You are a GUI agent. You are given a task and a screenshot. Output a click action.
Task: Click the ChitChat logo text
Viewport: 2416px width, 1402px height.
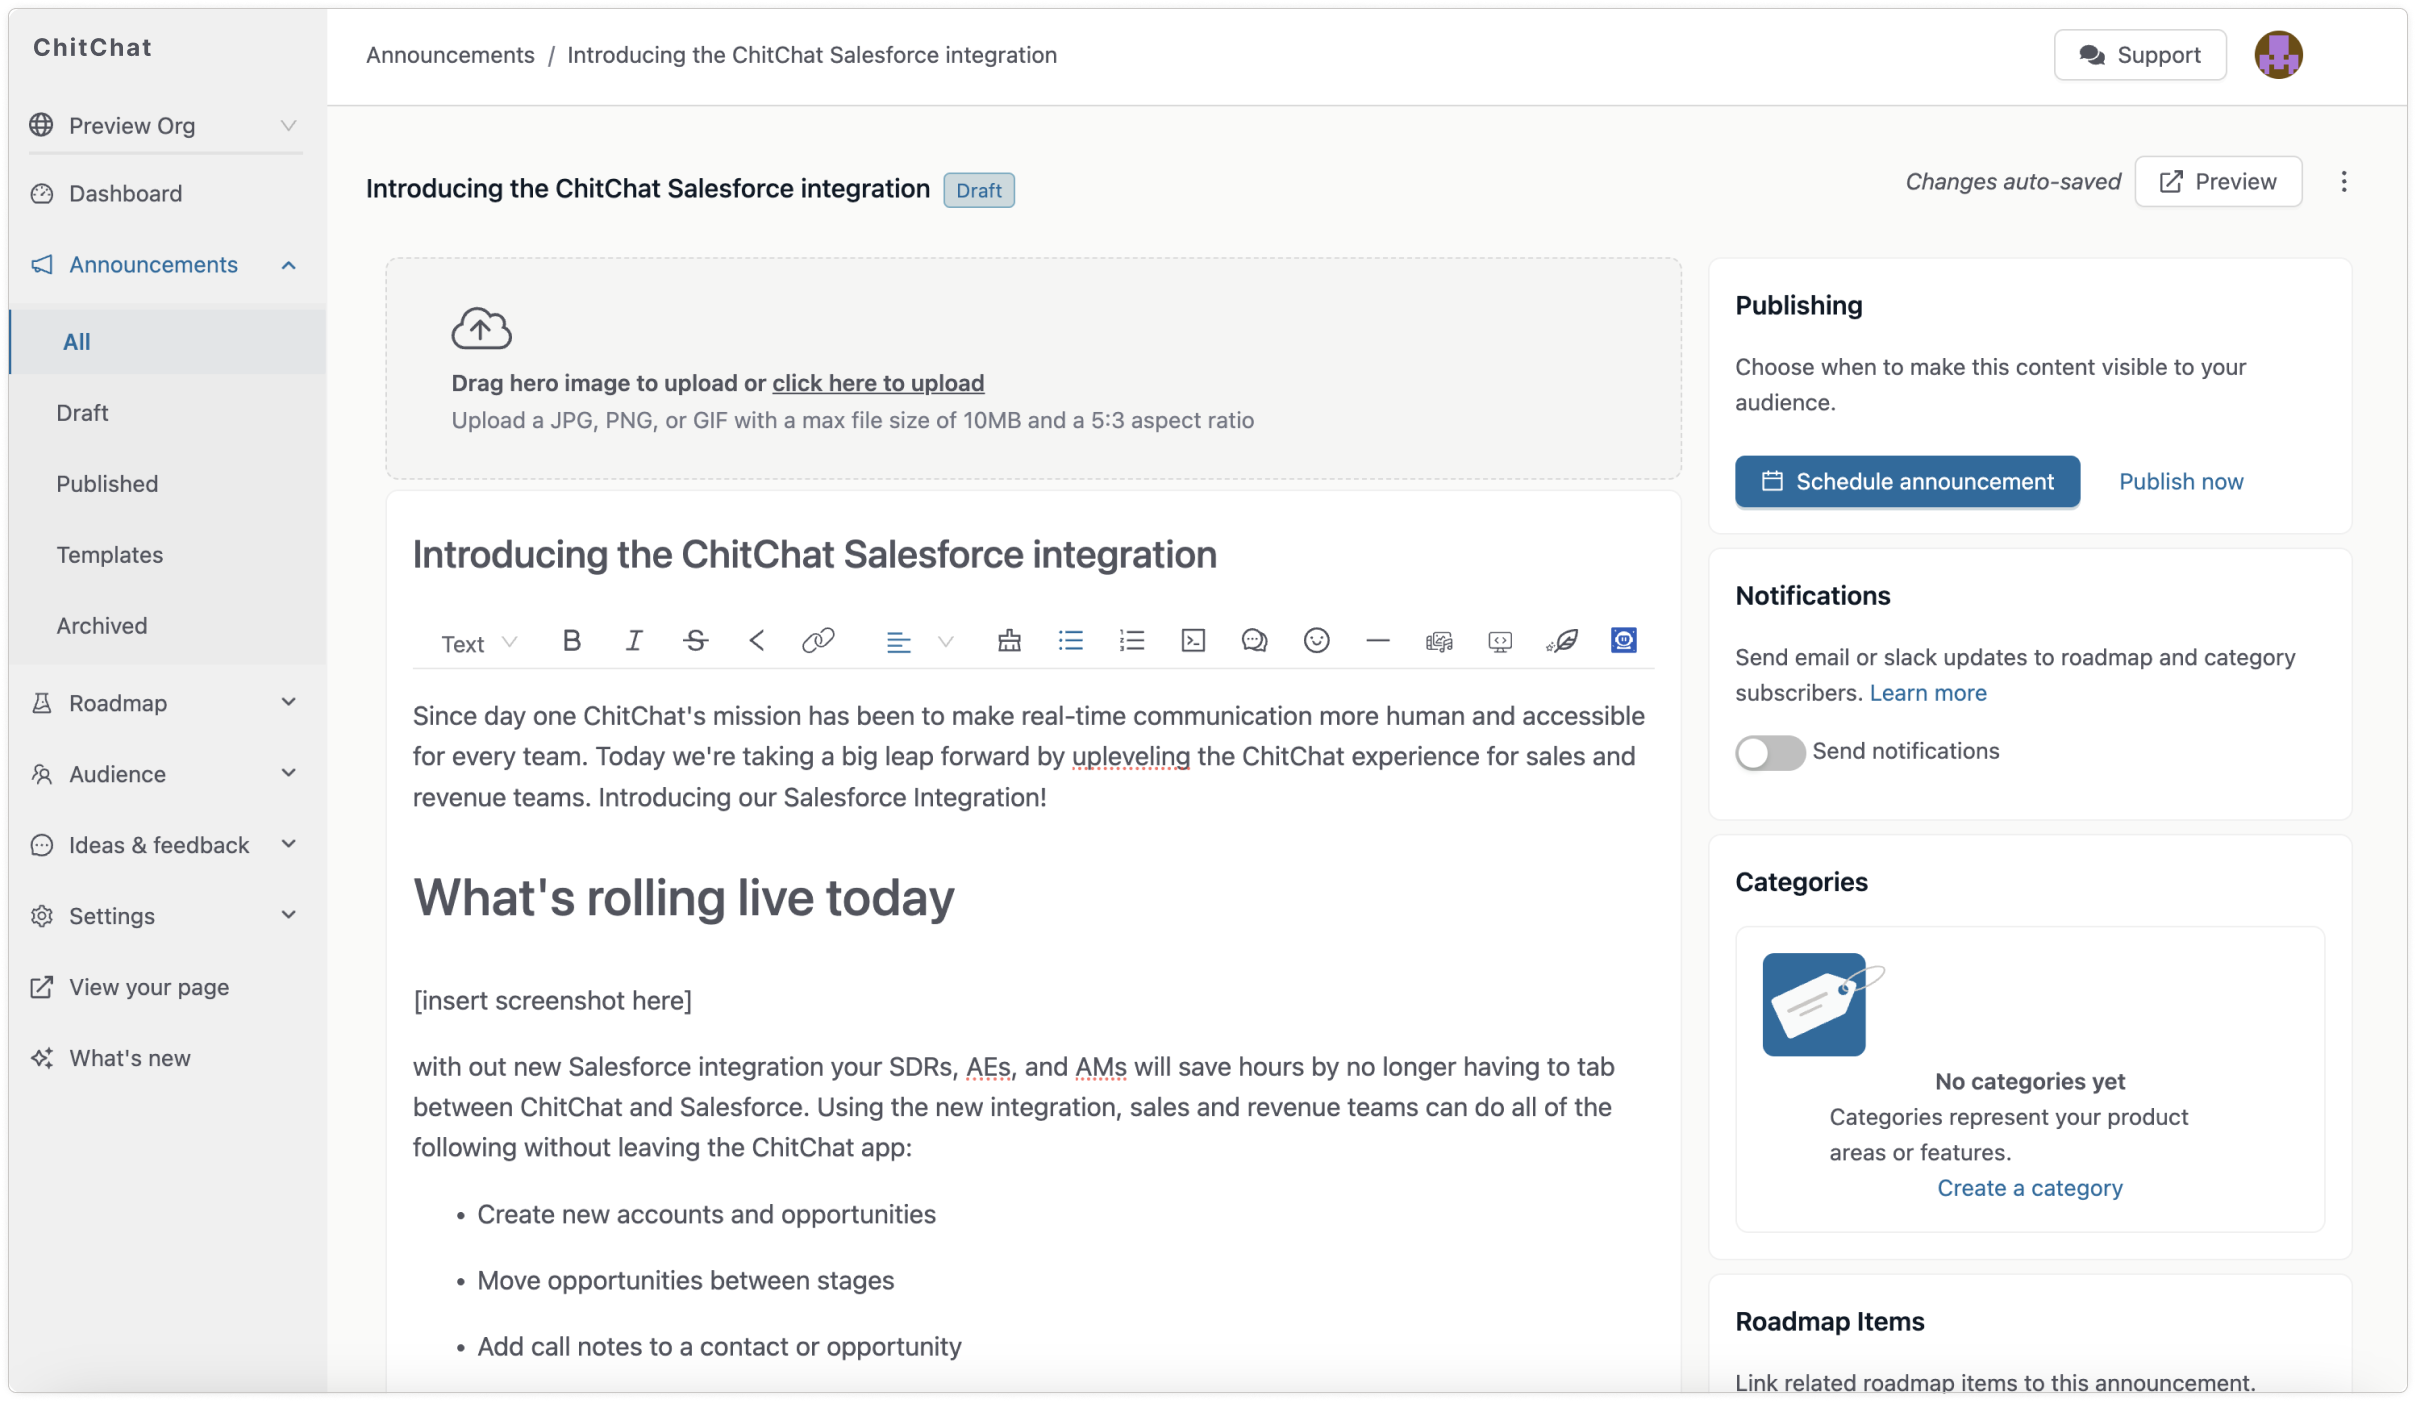[92, 47]
